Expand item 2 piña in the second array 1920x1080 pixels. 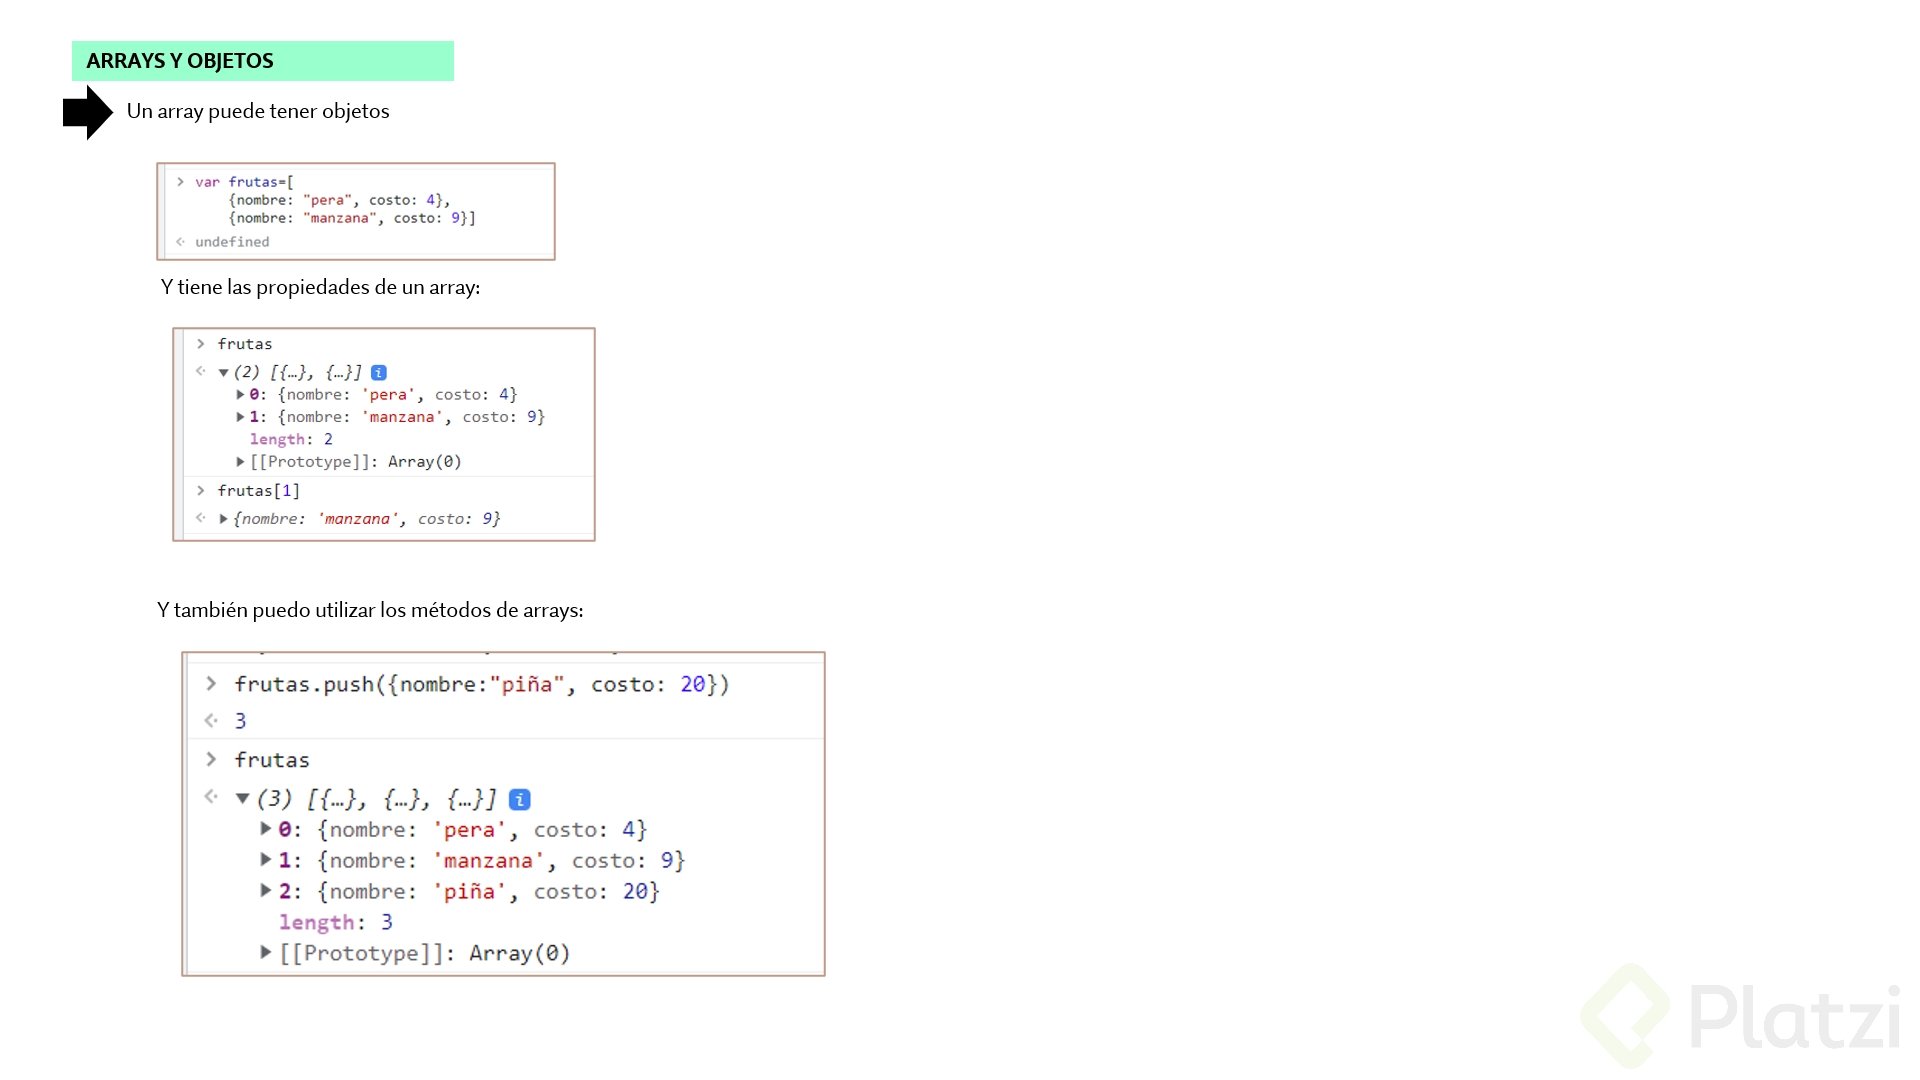point(266,891)
